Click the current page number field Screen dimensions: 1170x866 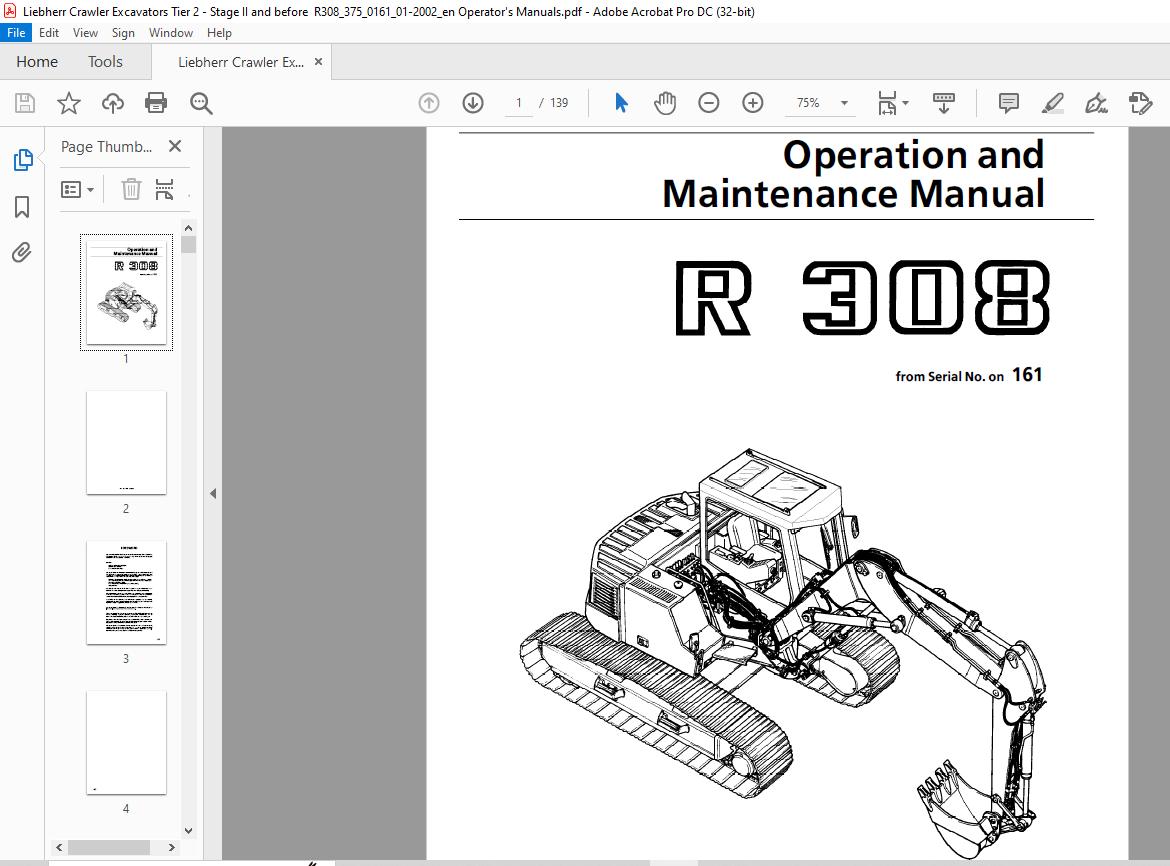tap(519, 103)
